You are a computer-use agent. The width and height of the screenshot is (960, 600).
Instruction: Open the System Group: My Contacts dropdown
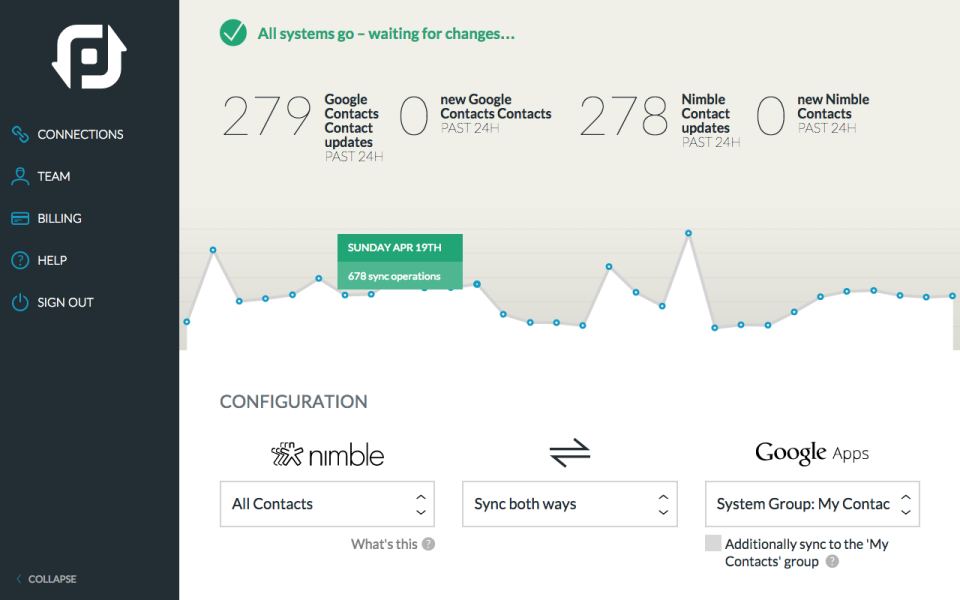coord(812,504)
